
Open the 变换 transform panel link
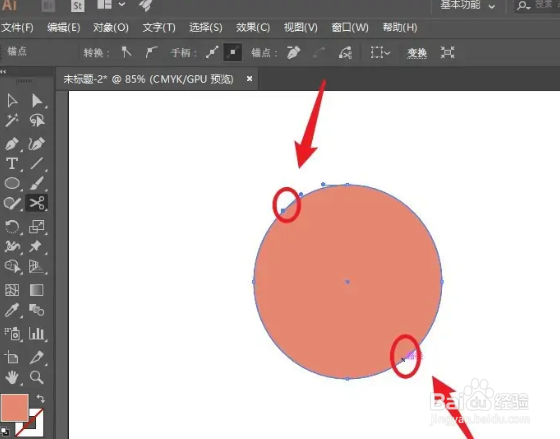[x=417, y=53]
